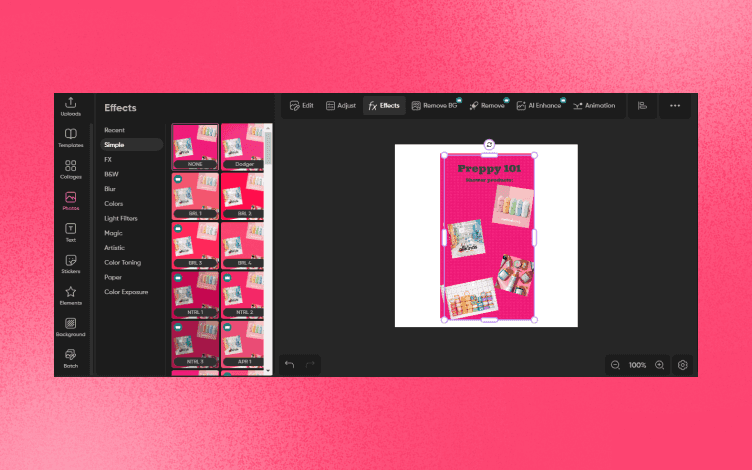Choose the Remove BG tool
The image size is (752, 470).
(435, 106)
